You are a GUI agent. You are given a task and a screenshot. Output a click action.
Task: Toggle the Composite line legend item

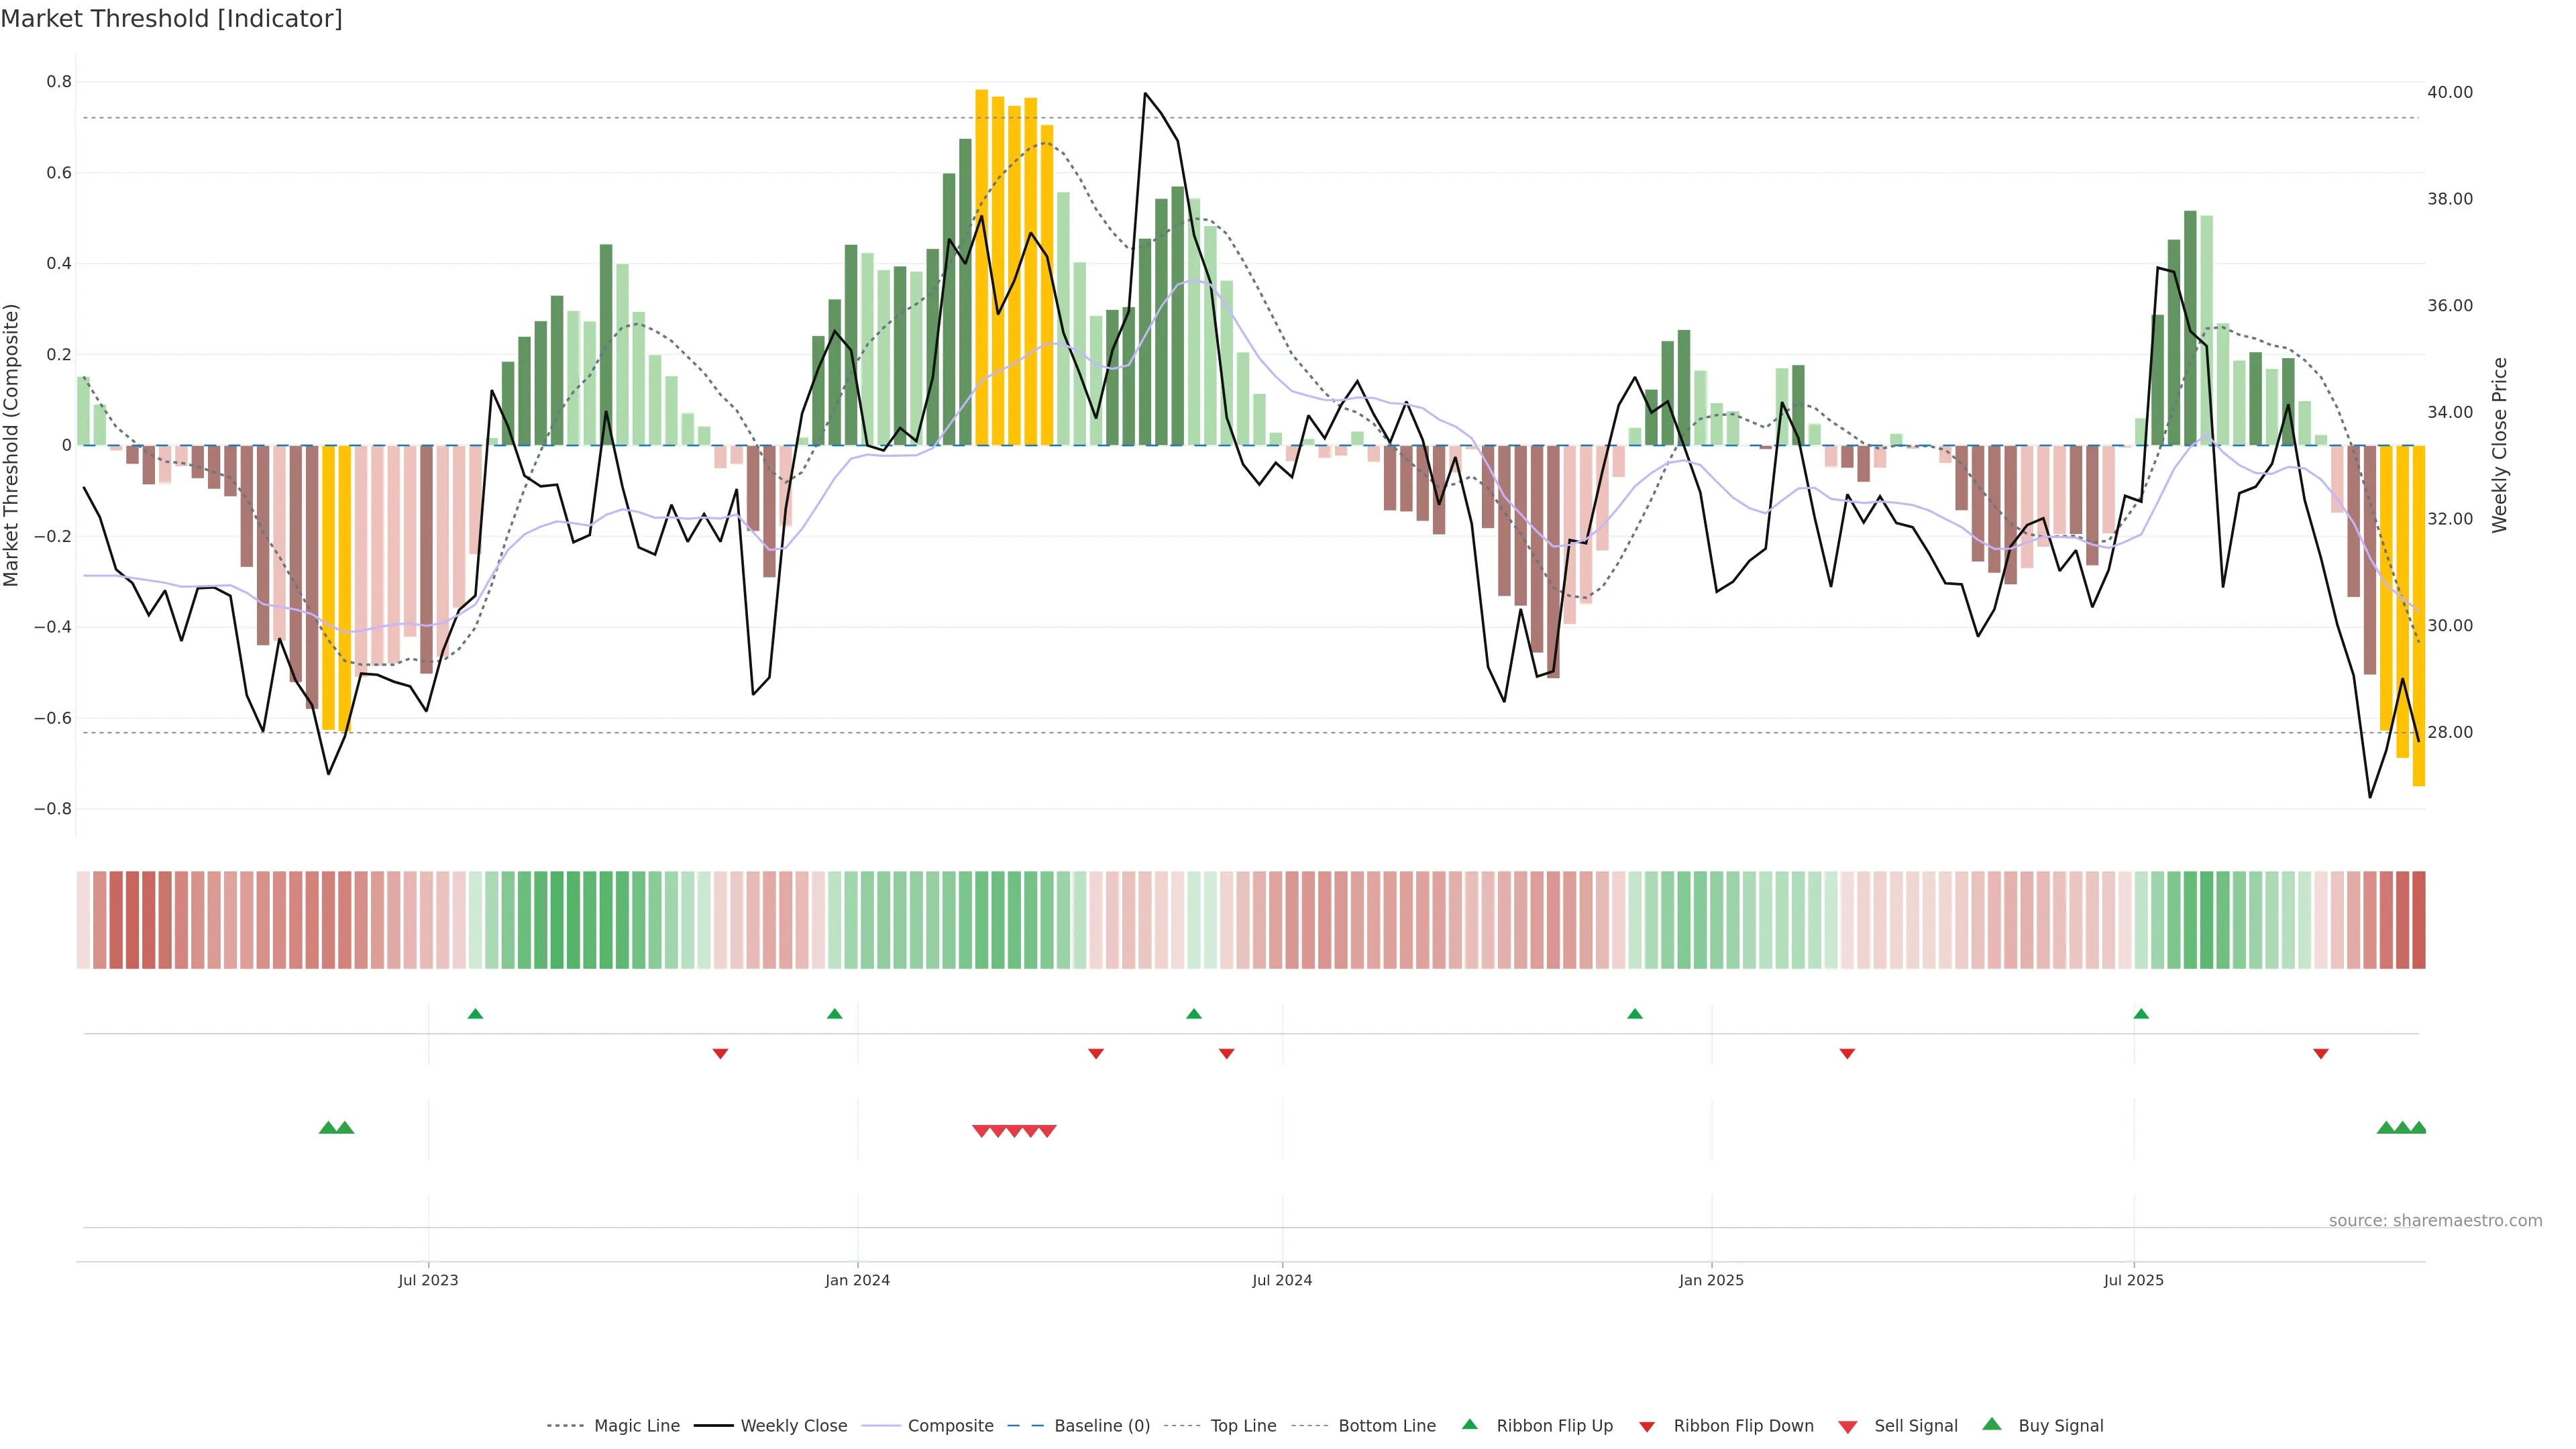pos(950,1426)
